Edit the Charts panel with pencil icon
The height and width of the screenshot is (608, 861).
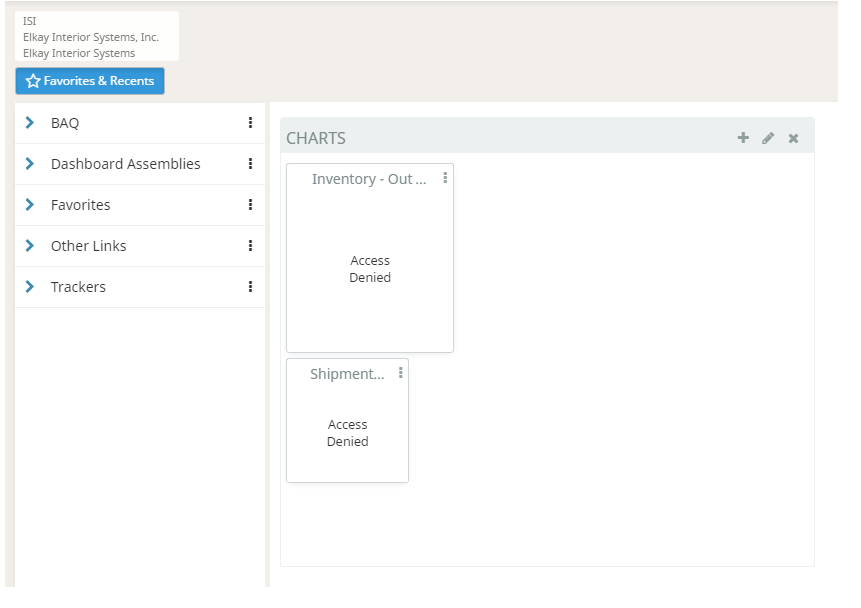(x=768, y=138)
